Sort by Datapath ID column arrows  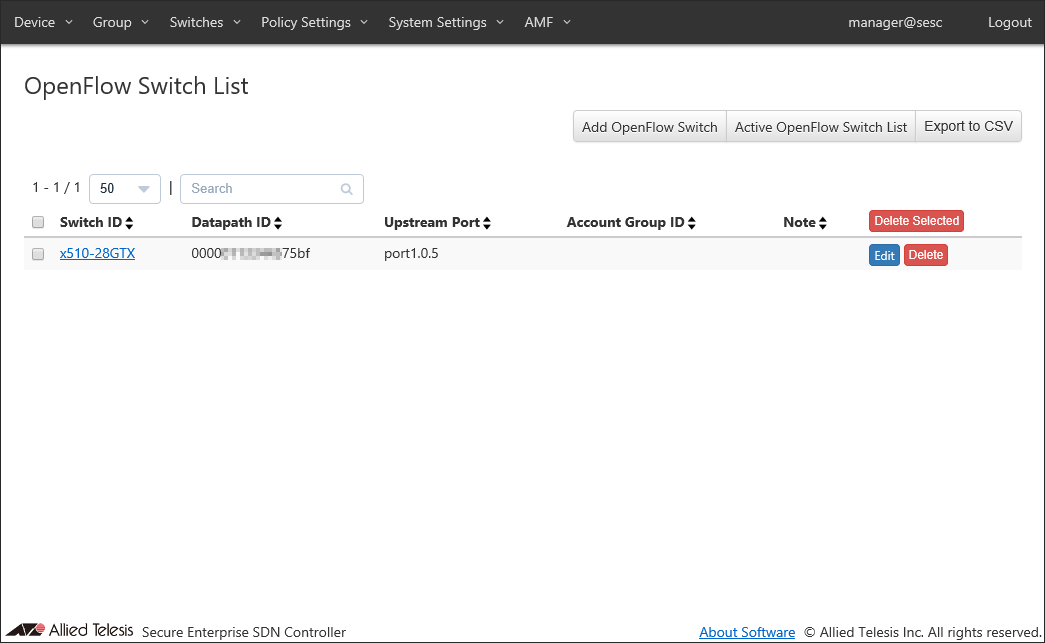coord(278,223)
